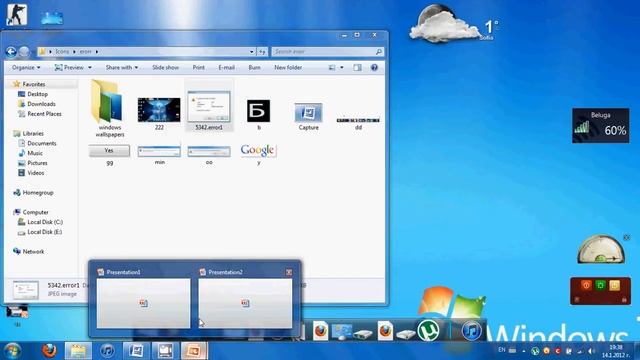
Task: Click Burn in Explorer toolbar
Action: point(254,68)
